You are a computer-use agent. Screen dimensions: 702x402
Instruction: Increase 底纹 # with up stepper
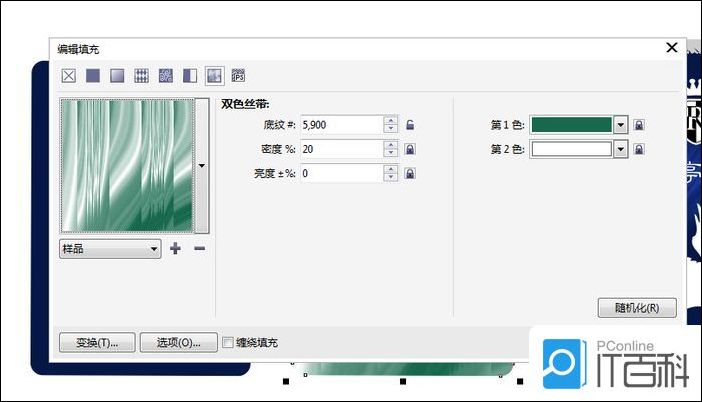click(391, 120)
